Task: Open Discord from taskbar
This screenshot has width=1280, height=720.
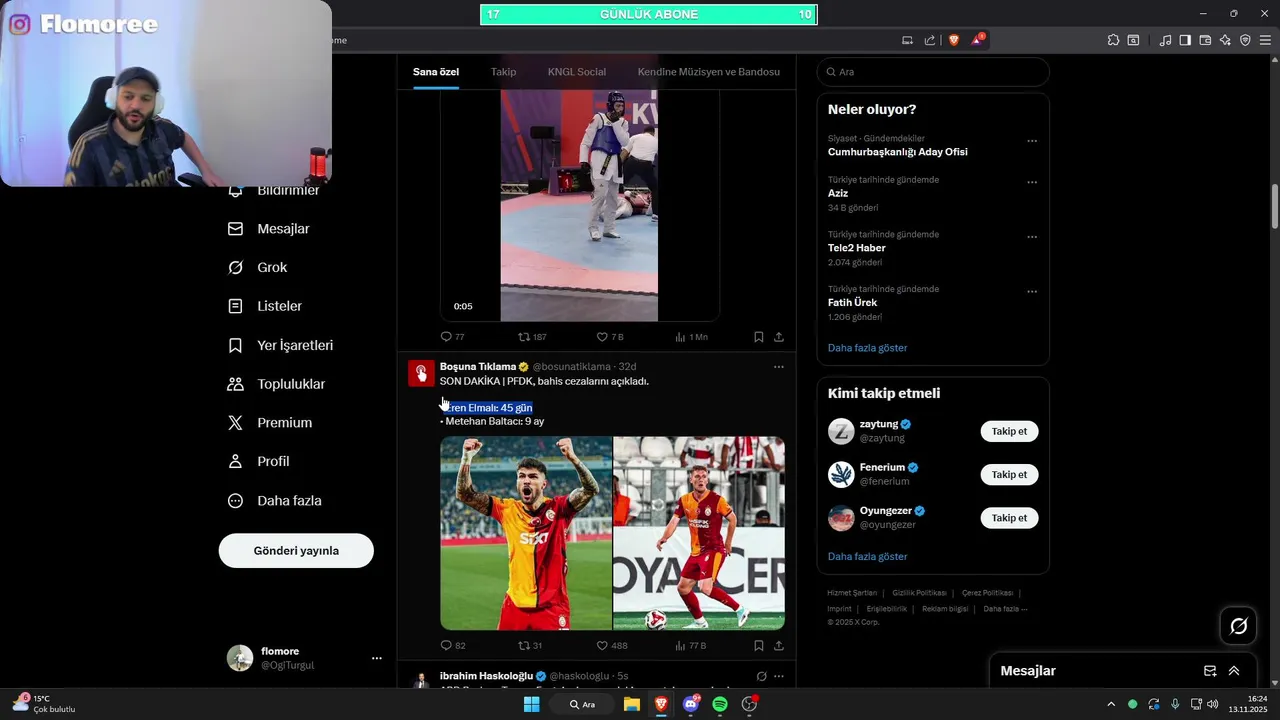Action: 690,704
